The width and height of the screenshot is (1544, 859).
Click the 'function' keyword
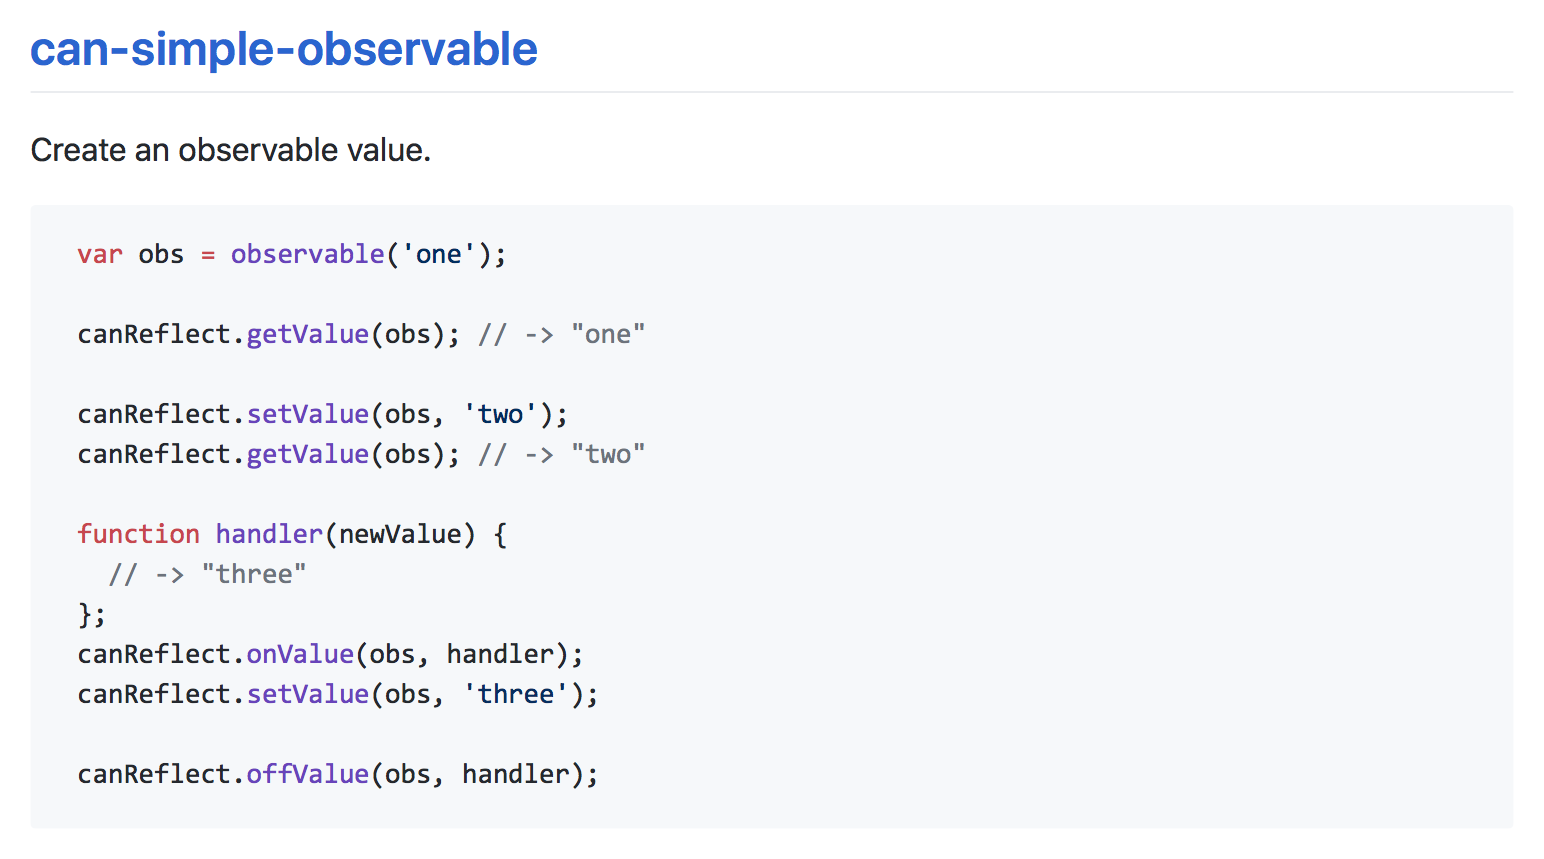pyautogui.click(x=139, y=534)
